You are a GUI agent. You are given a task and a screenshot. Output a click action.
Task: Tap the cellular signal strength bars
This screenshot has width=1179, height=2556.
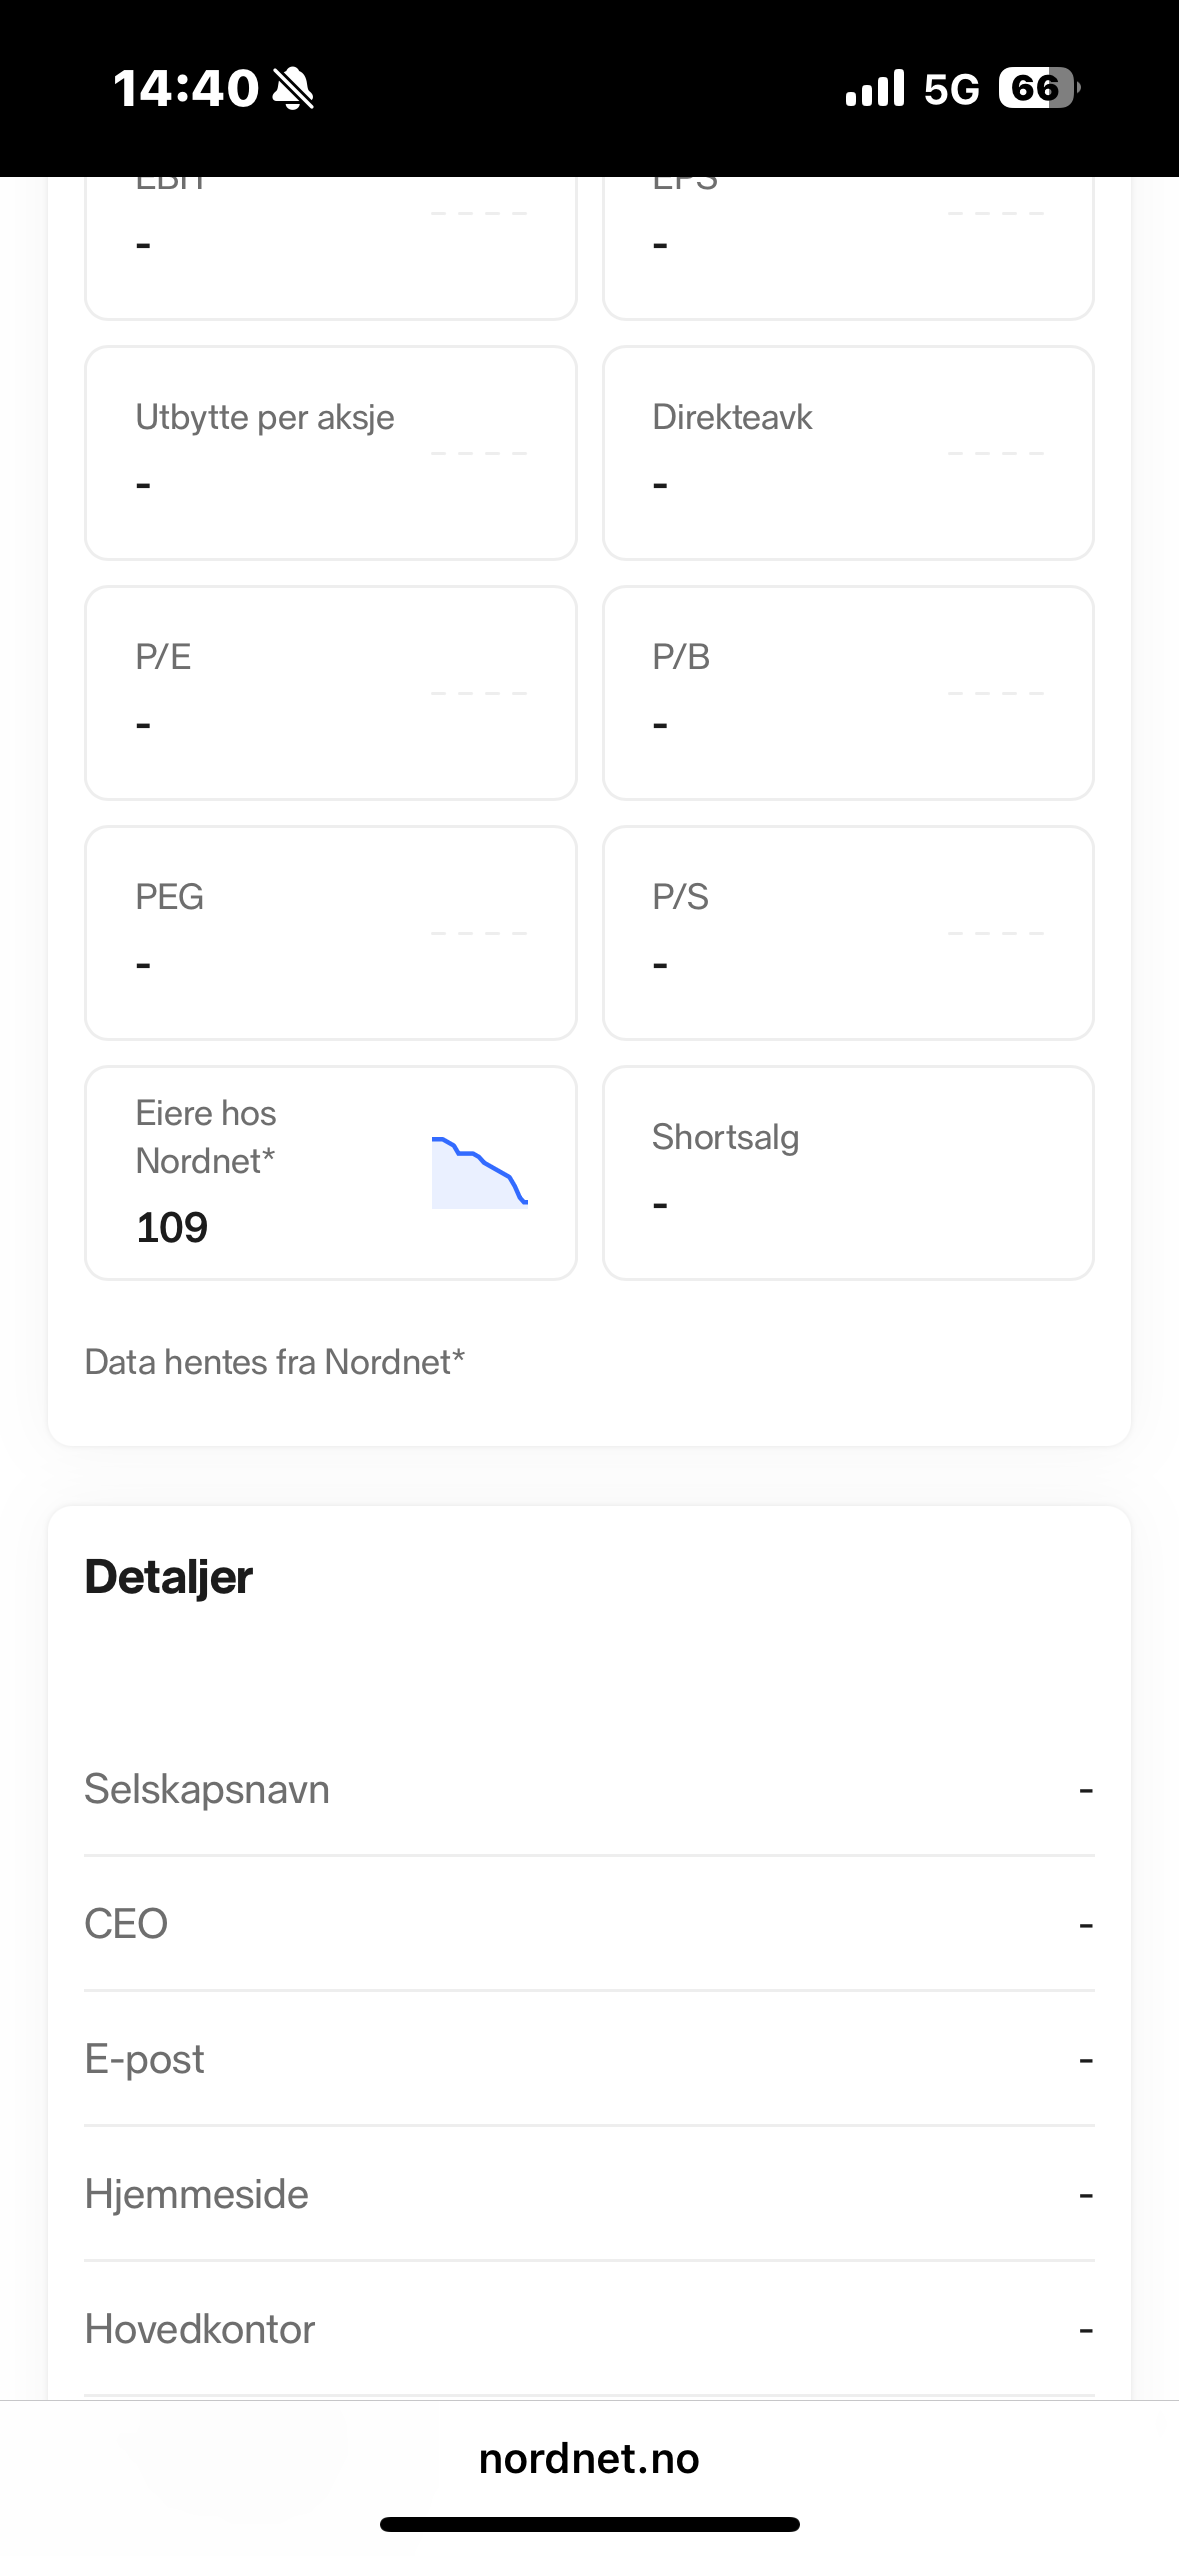pyautogui.click(x=874, y=89)
